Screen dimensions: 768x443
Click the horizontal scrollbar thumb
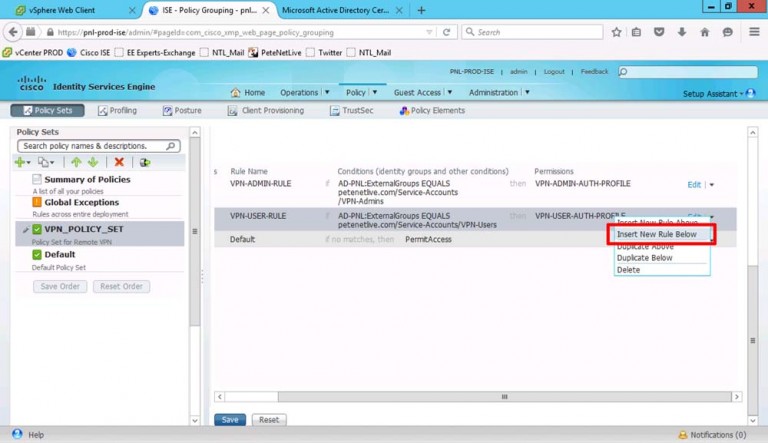point(504,396)
